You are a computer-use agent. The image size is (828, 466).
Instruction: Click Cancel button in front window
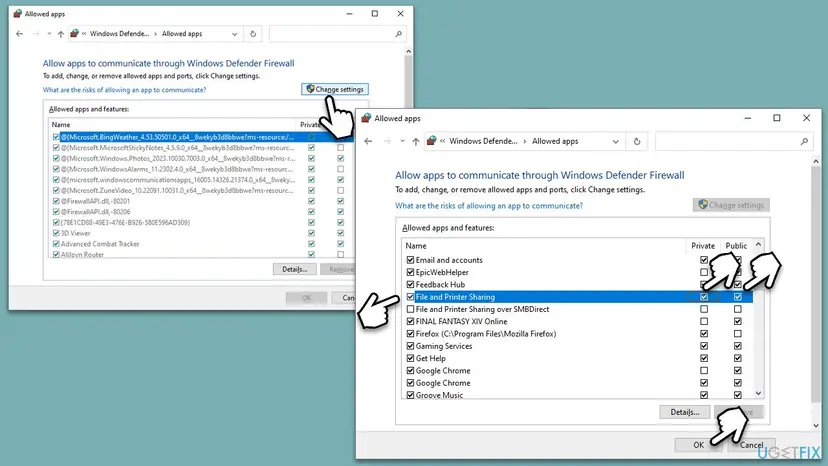751,445
